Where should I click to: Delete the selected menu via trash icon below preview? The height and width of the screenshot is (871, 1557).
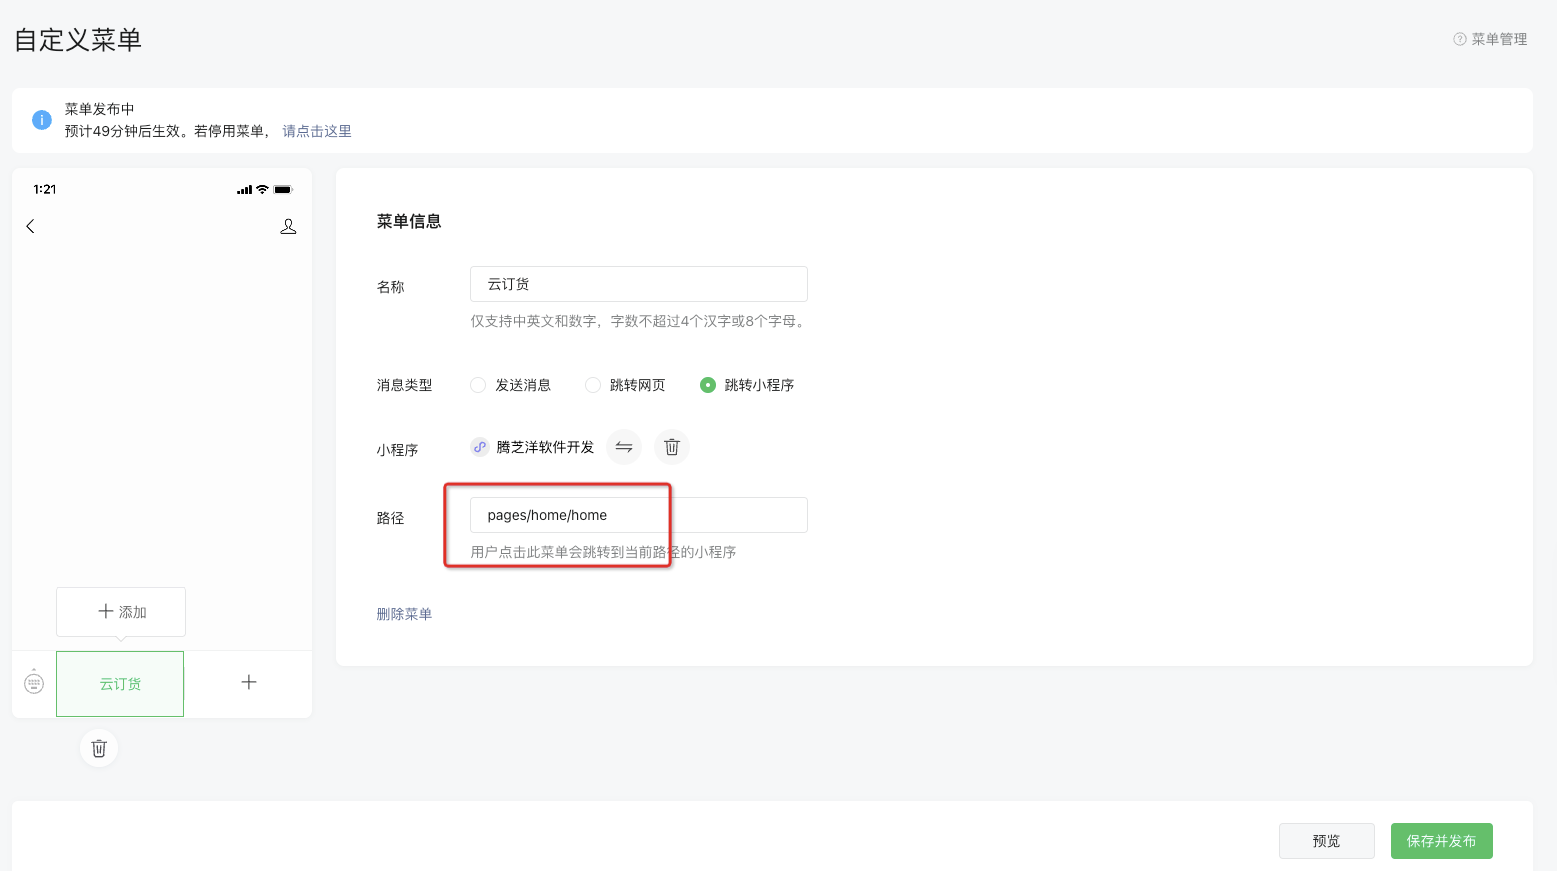point(99,748)
